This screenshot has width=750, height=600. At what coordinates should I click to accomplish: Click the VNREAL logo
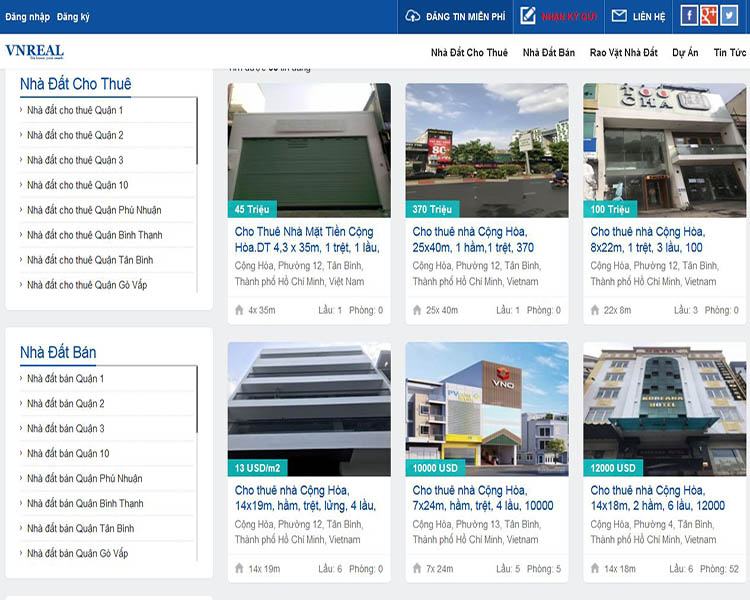[34, 51]
